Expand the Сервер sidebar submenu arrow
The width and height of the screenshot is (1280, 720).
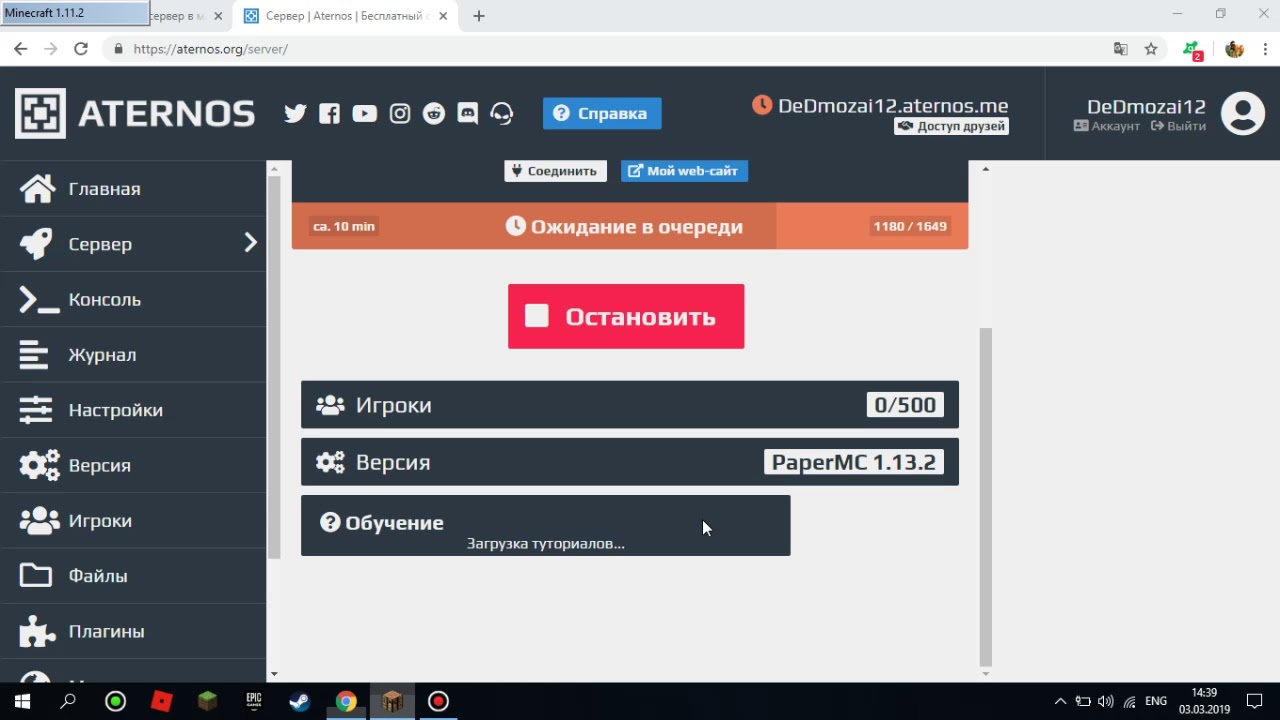coord(250,243)
